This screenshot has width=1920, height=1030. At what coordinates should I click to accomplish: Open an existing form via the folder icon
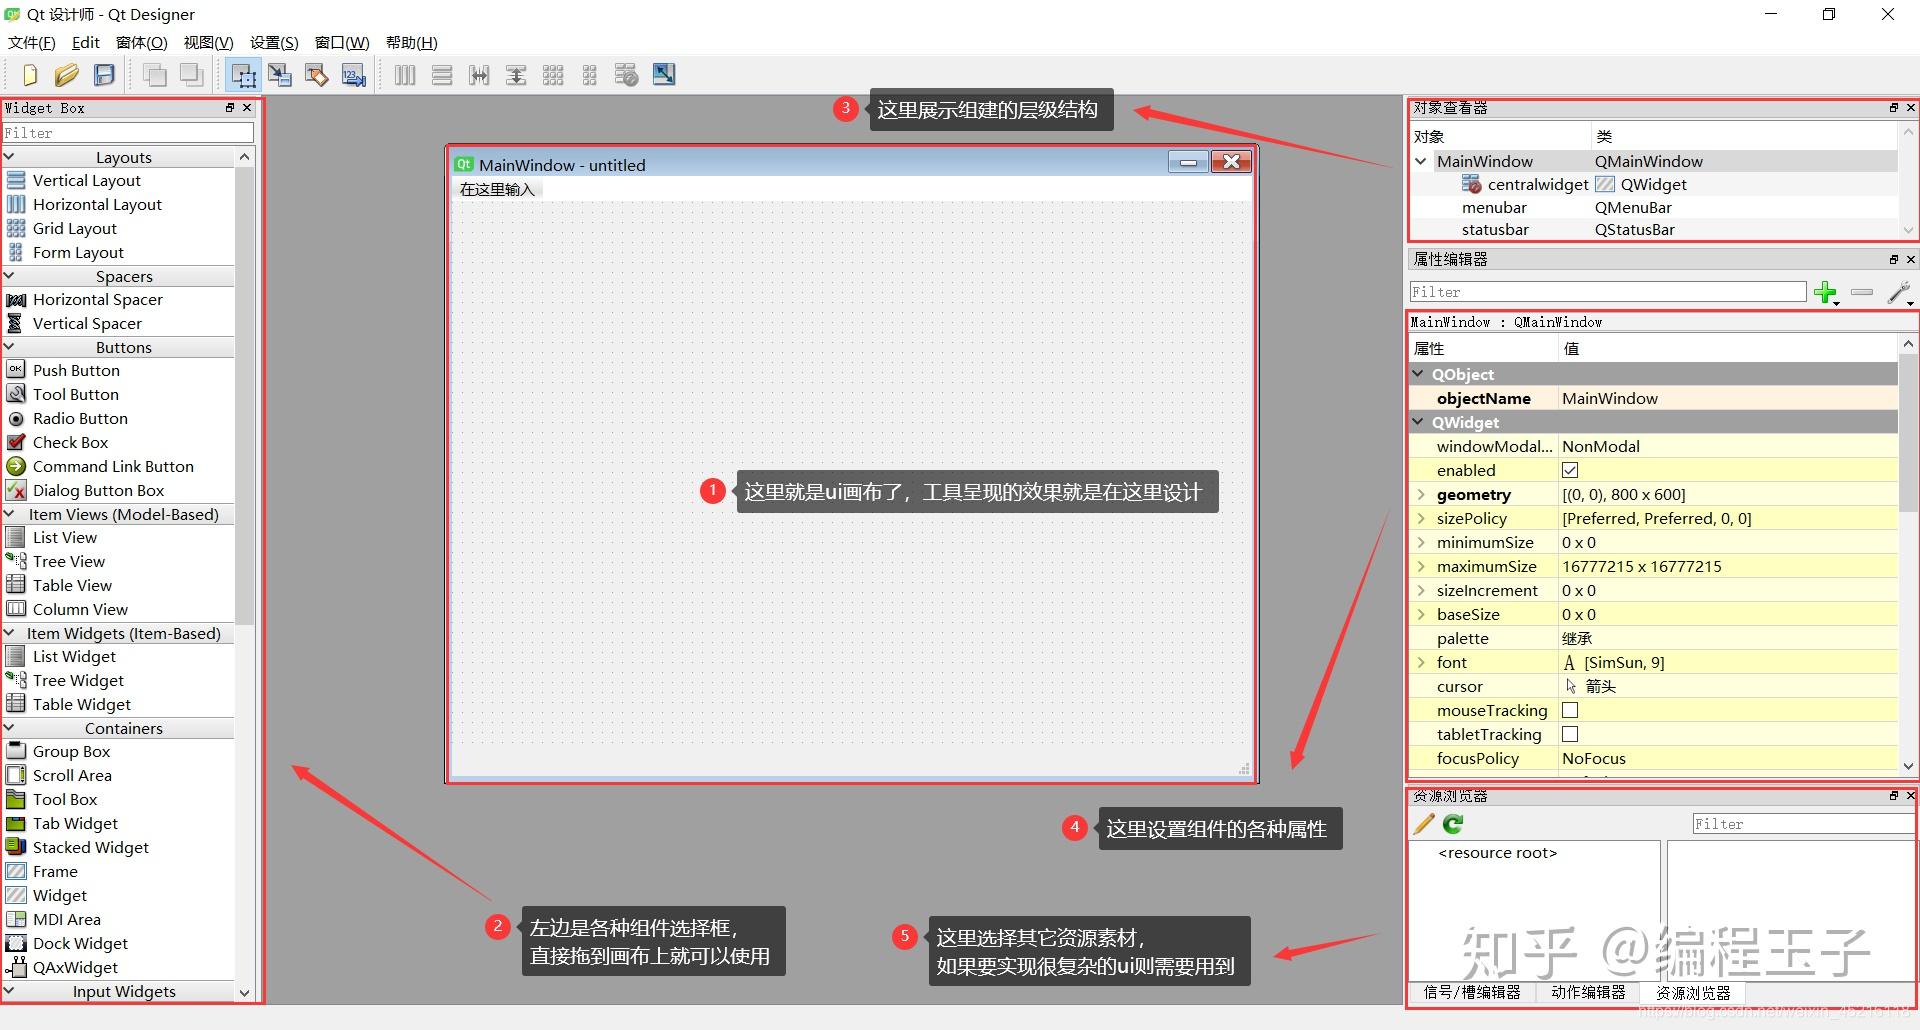tap(66, 75)
